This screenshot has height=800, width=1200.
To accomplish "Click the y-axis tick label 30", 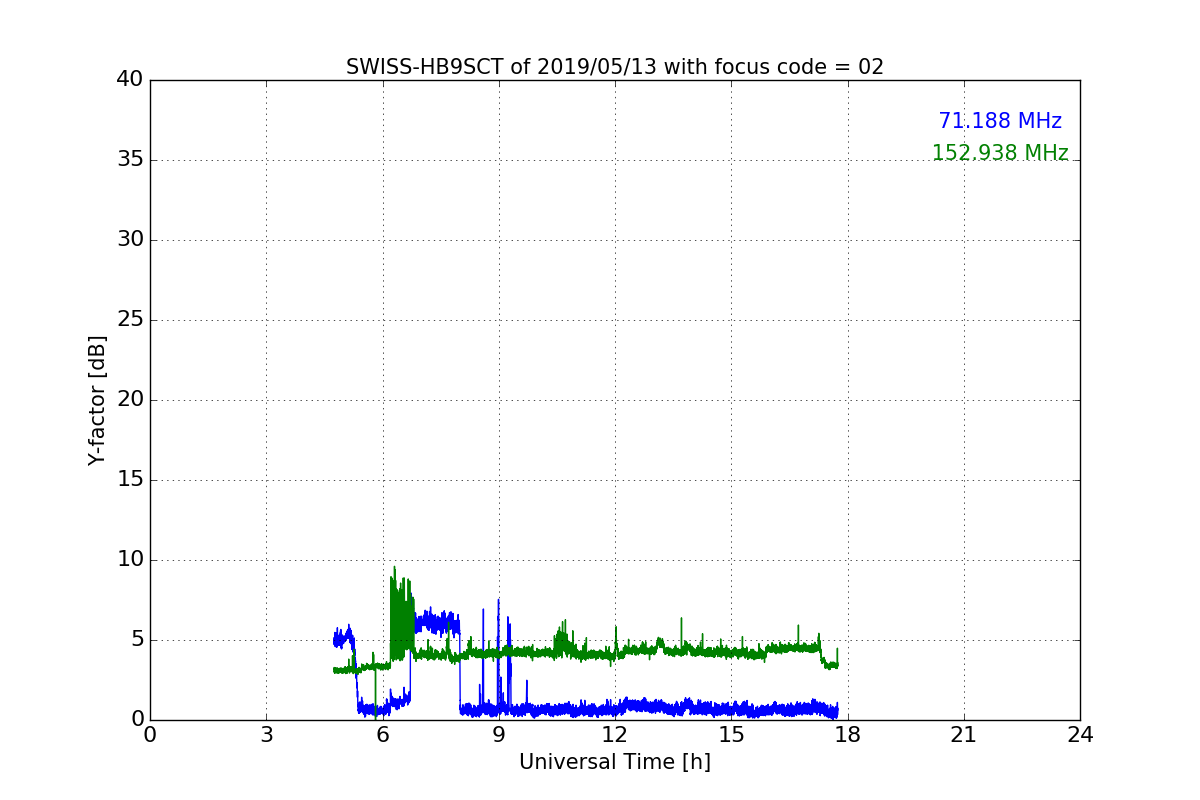I will click(129, 240).
